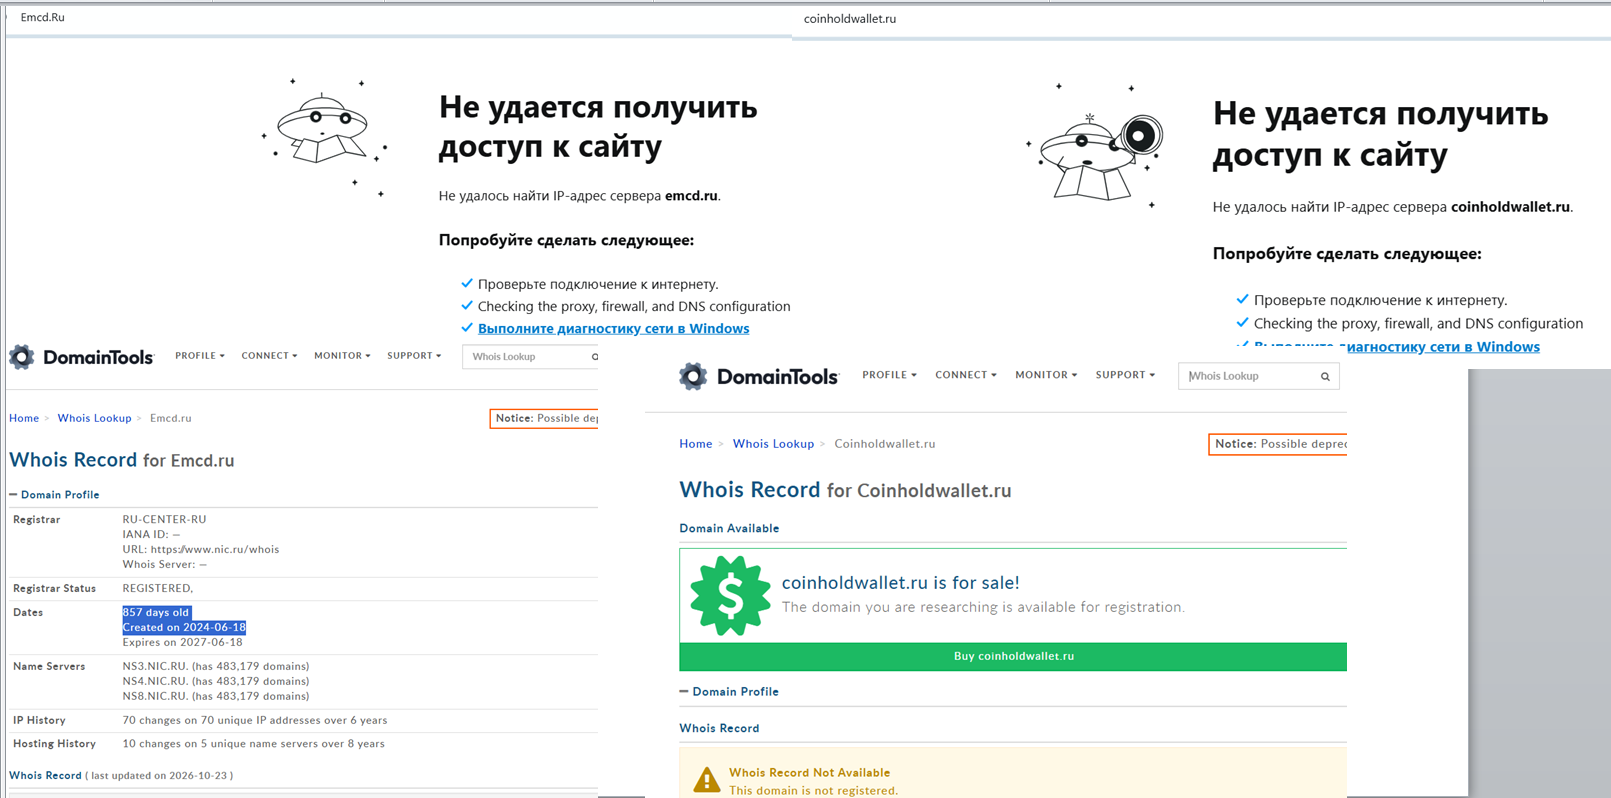Click search magnifier in Coinholdwallet Whois Lookup box
The image size is (1611, 798).
[1325, 377]
